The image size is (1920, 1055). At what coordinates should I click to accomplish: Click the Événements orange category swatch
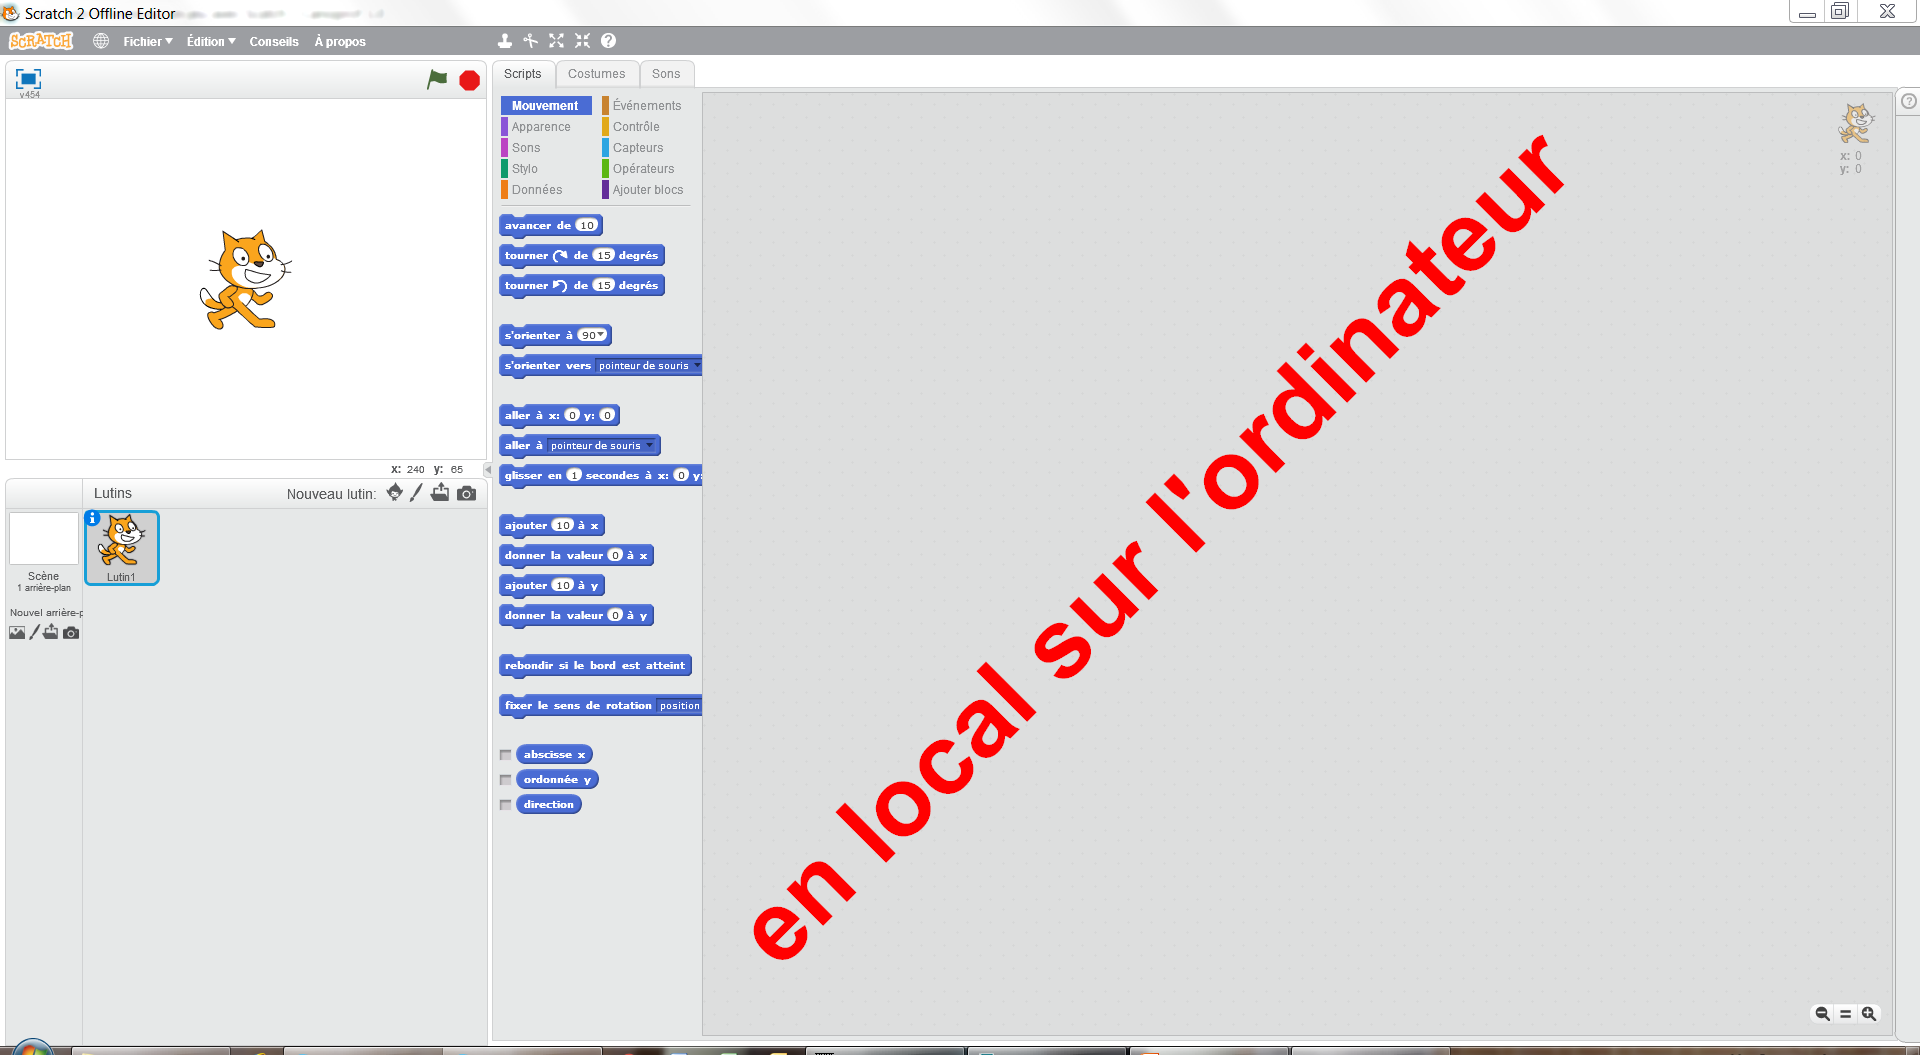(x=606, y=106)
